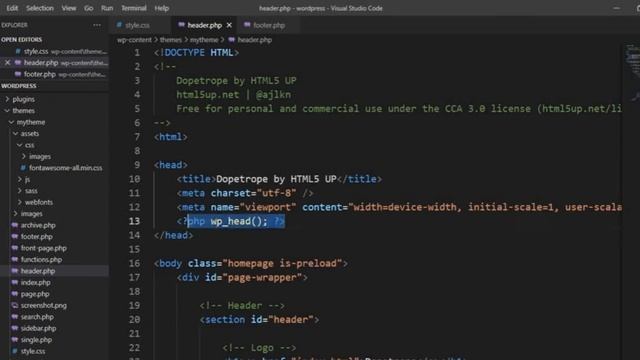Collapse the assets folder
The image size is (640, 360).
(x=29, y=133)
